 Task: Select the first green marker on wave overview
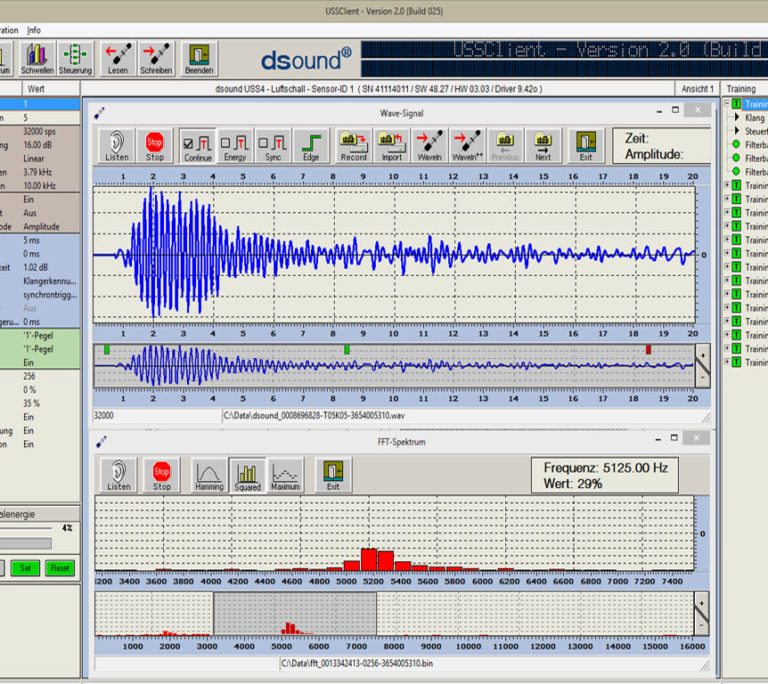click(107, 349)
